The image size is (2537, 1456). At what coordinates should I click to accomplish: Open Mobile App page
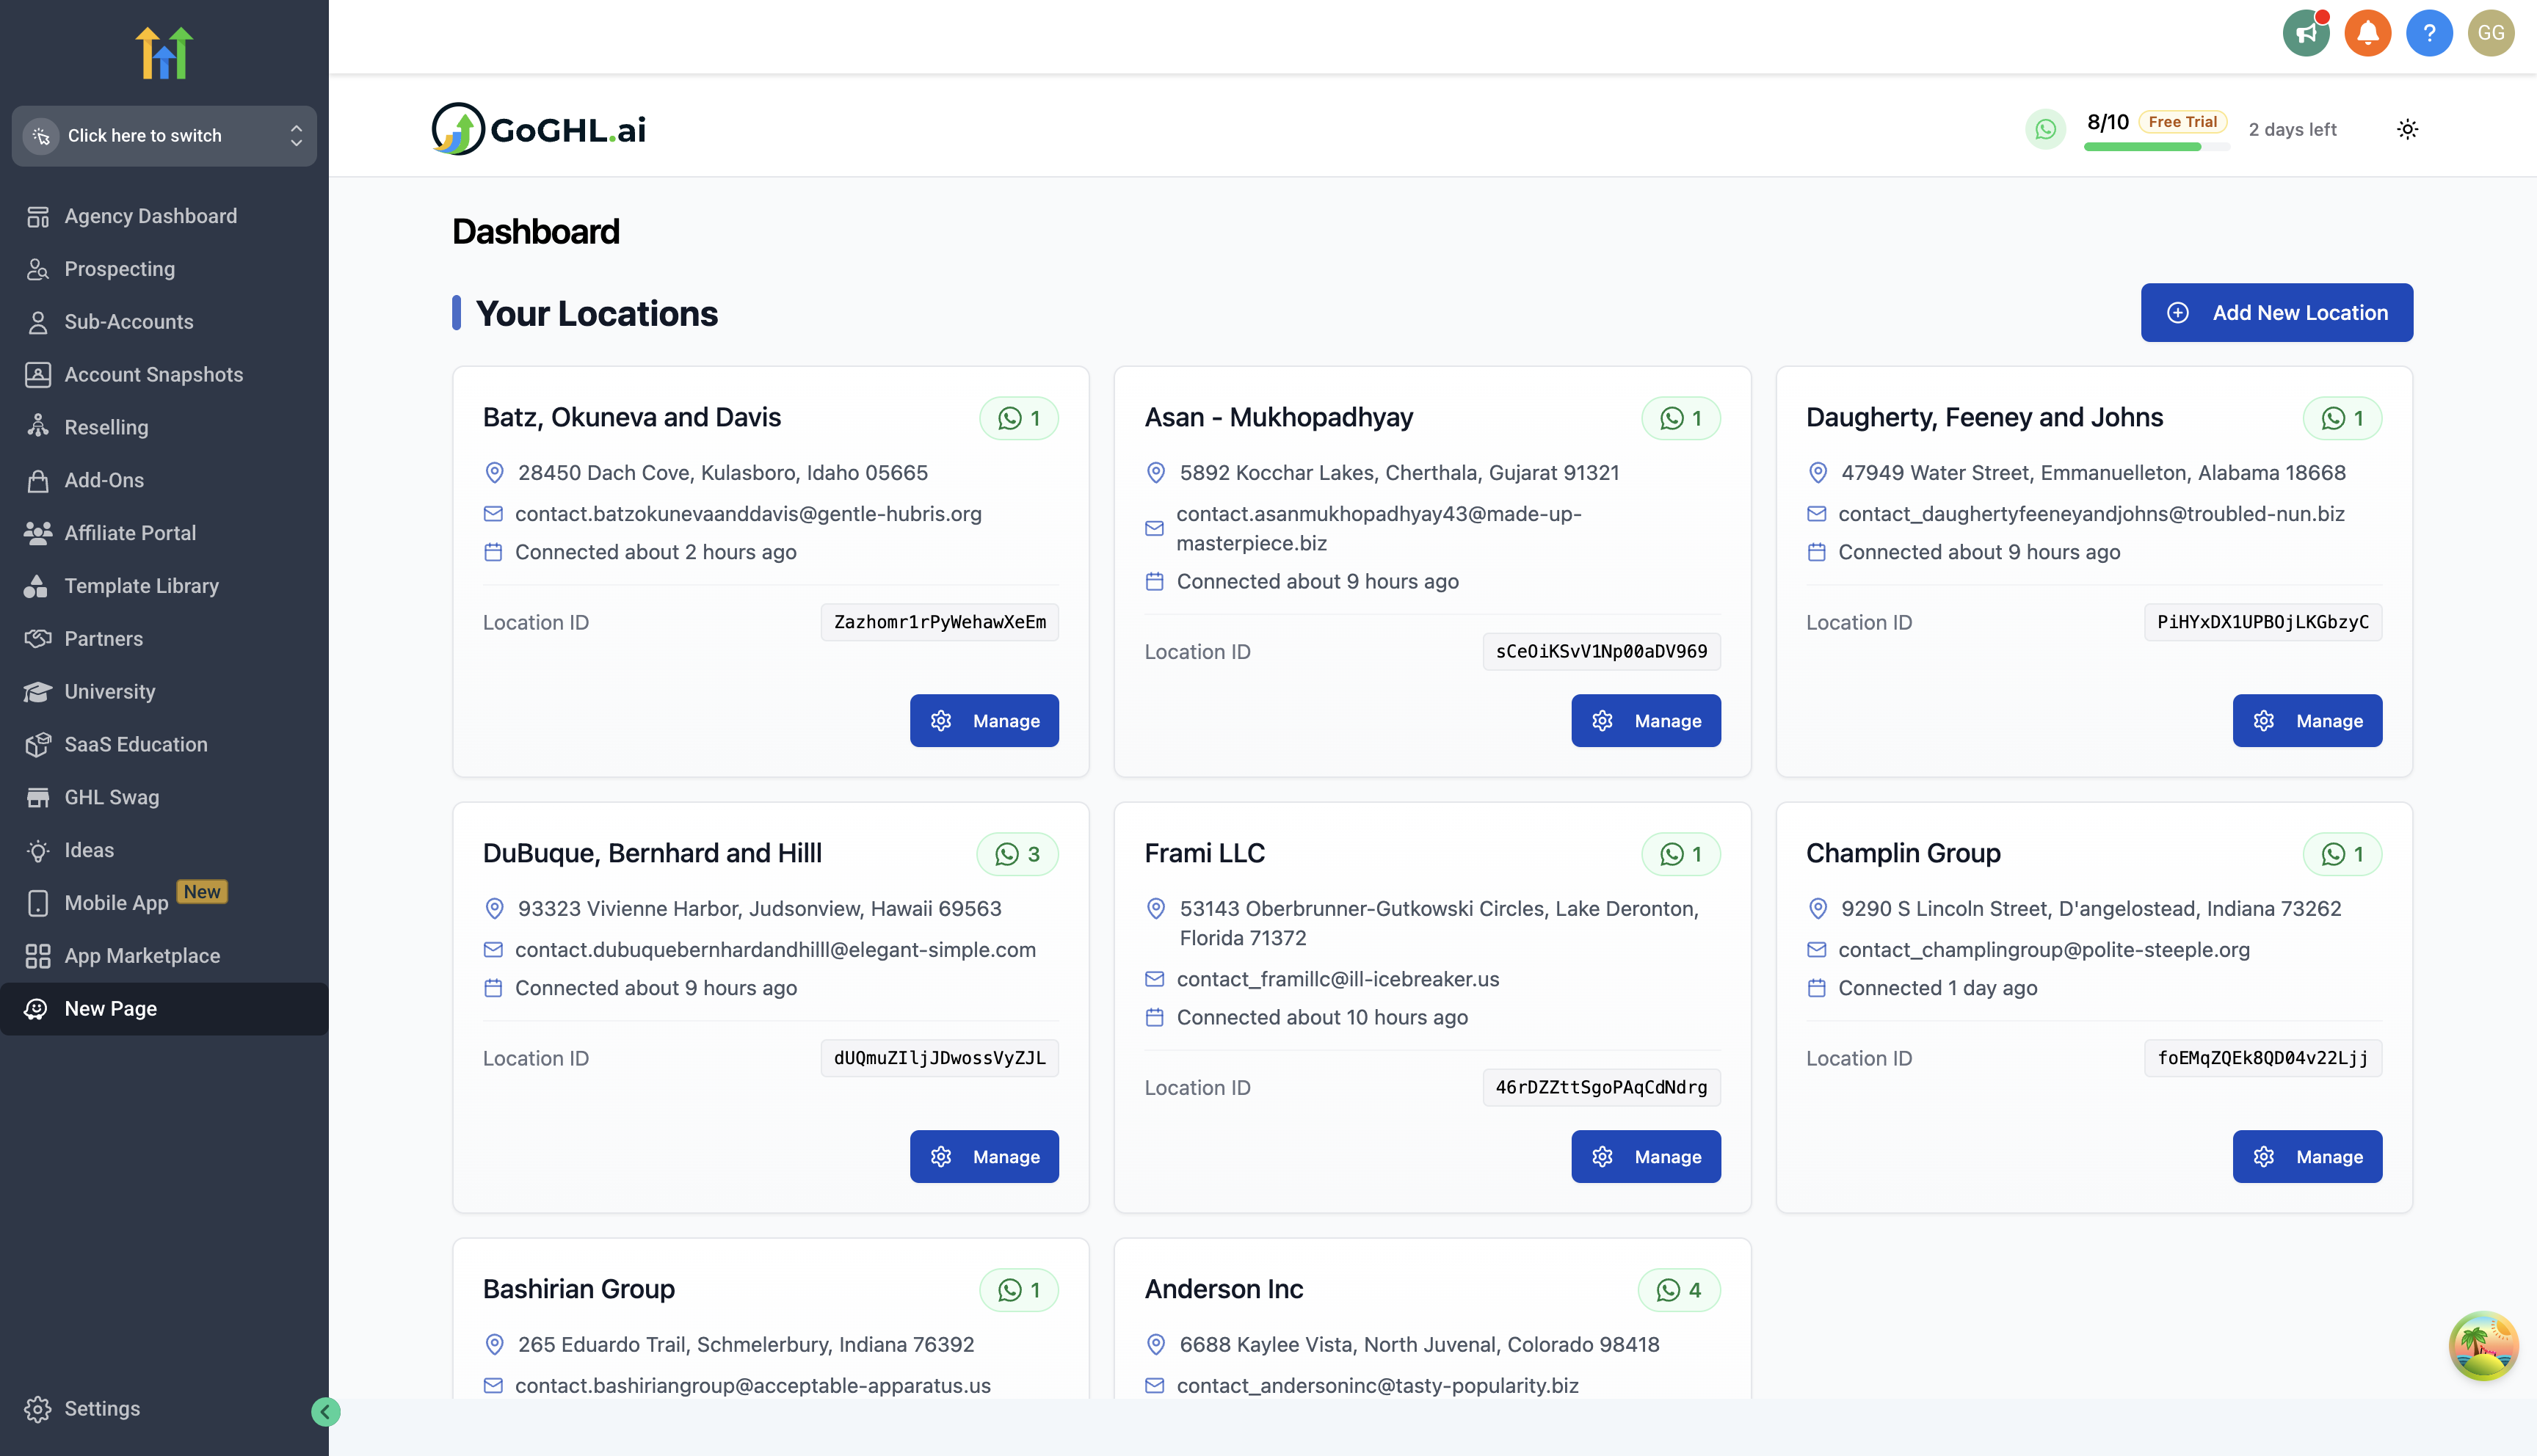[x=164, y=903]
